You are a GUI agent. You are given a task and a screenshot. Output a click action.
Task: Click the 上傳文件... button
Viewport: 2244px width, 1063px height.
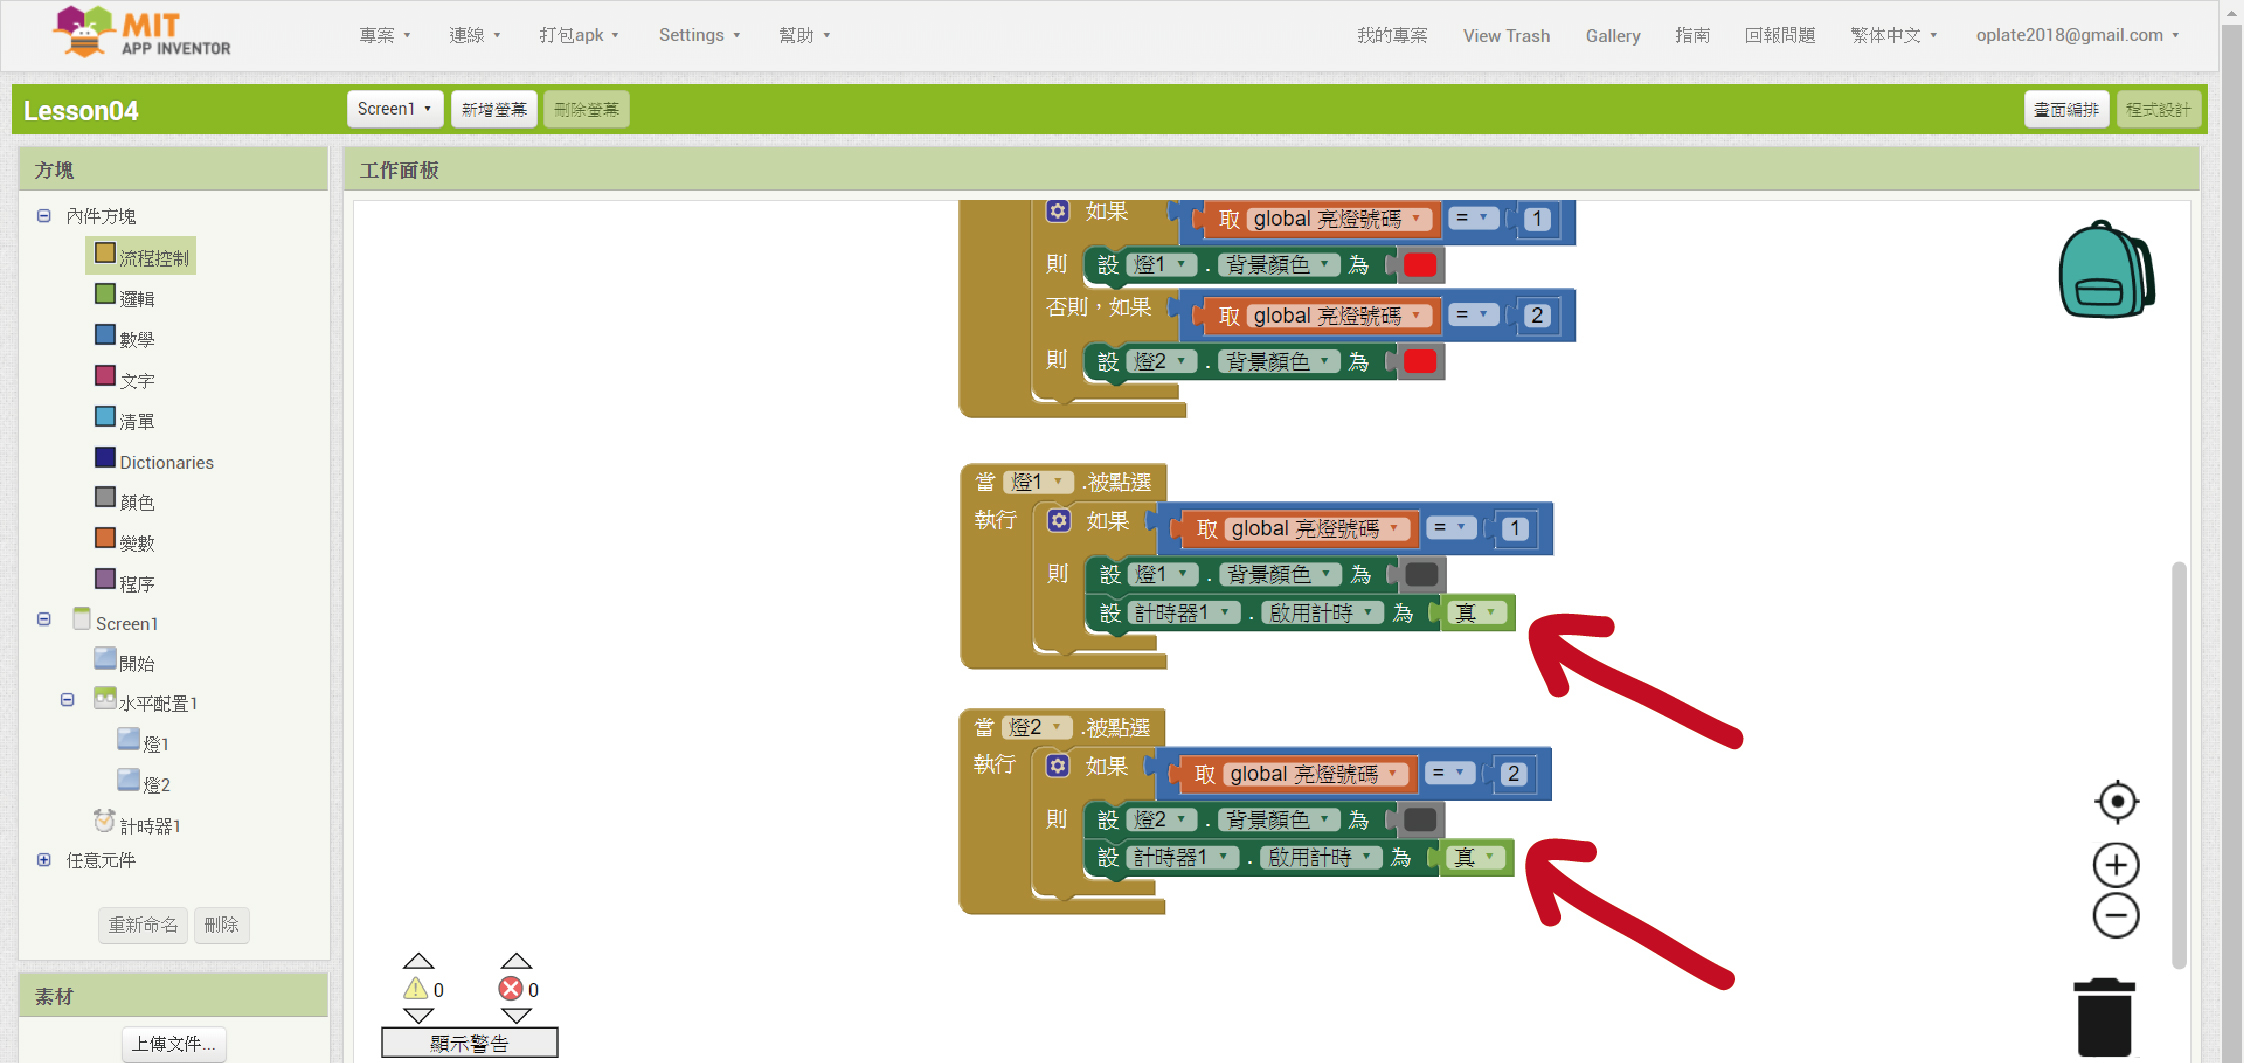point(174,1044)
